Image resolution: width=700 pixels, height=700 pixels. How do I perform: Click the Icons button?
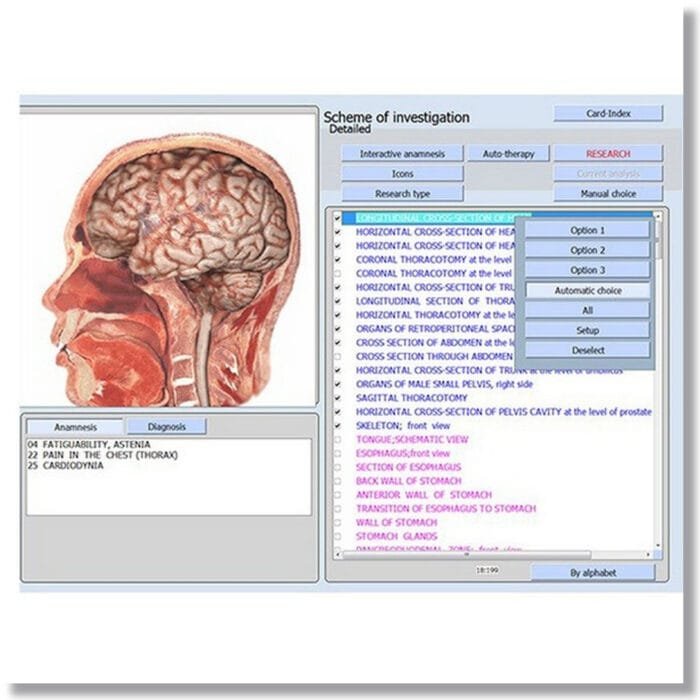[402, 173]
